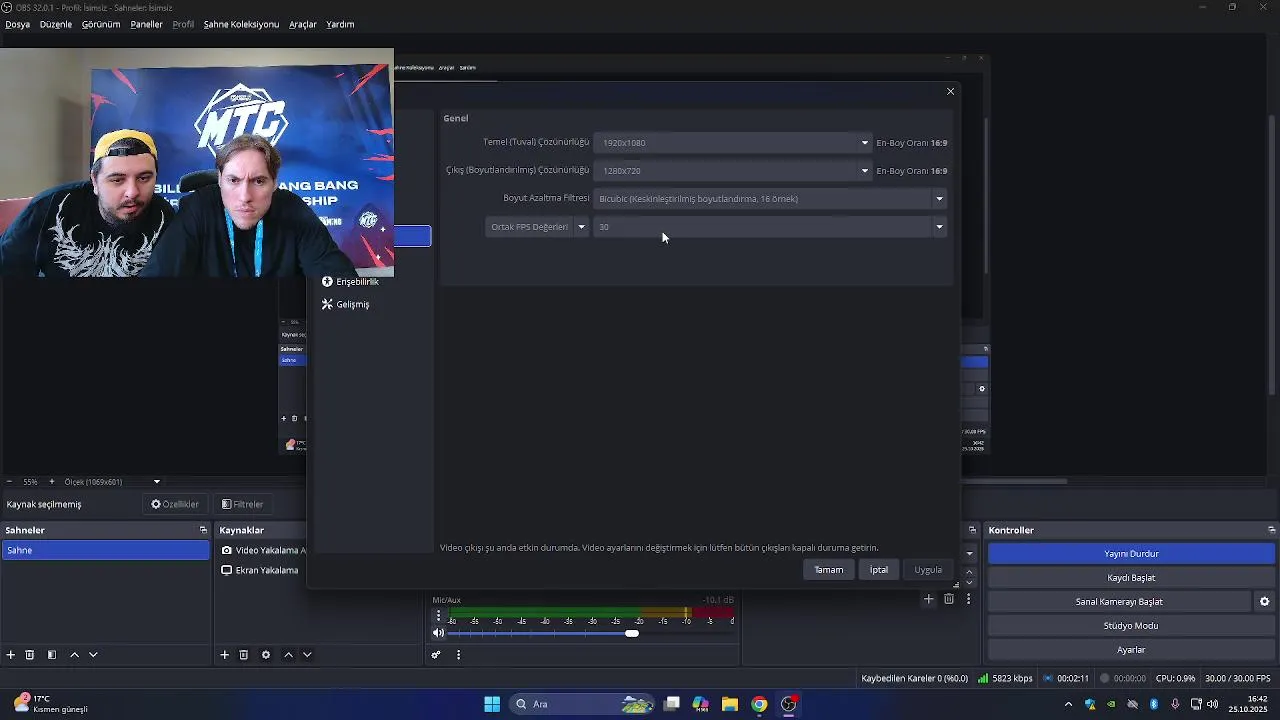Move scene up arrow in Sahneler

pos(74,655)
